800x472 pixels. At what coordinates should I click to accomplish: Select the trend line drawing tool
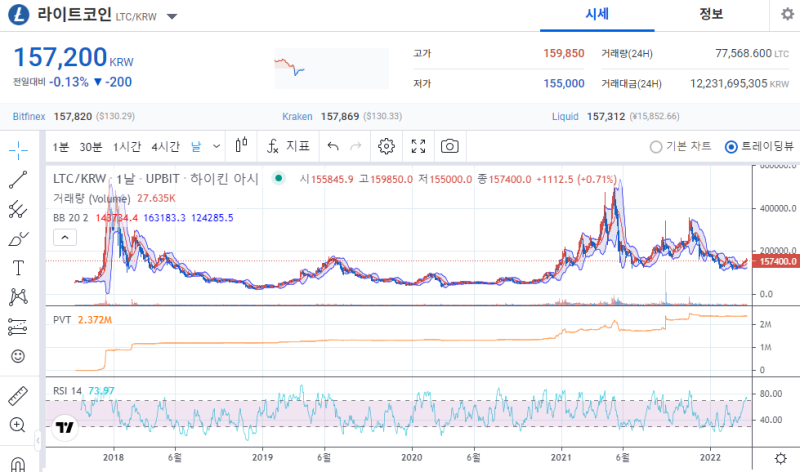pyautogui.click(x=18, y=180)
